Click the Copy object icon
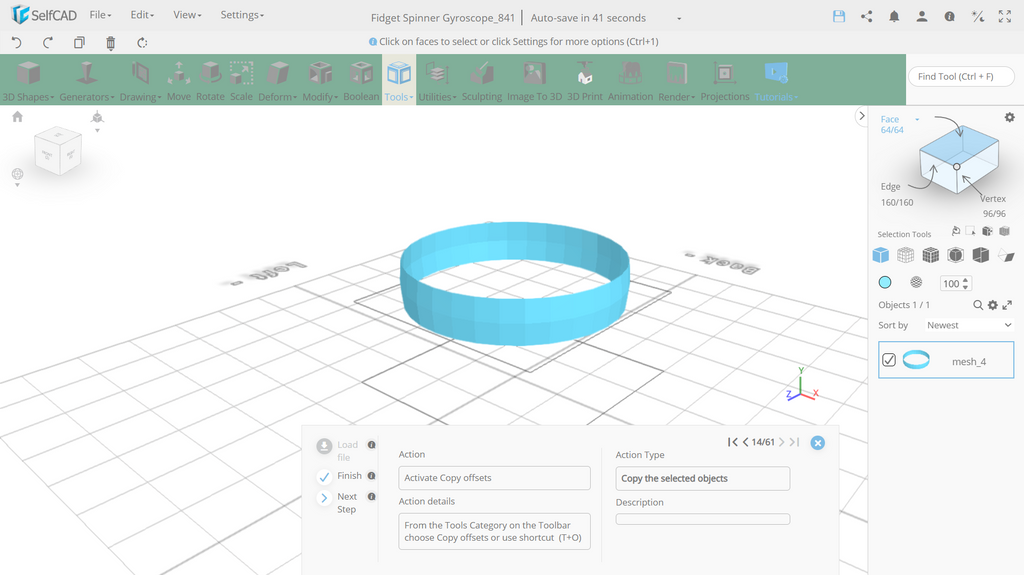This screenshot has height=575, width=1024. click(x=79, y=42)
